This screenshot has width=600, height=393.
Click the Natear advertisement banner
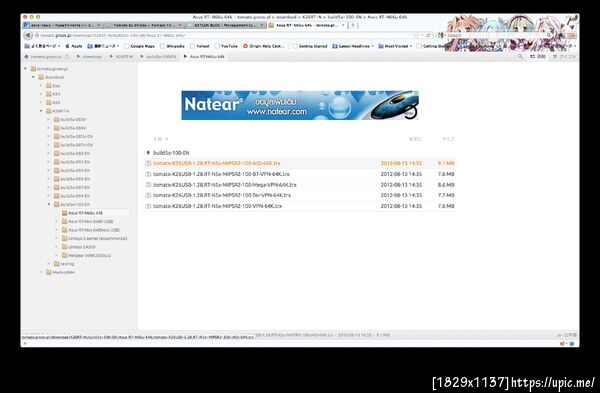[300, 105]
